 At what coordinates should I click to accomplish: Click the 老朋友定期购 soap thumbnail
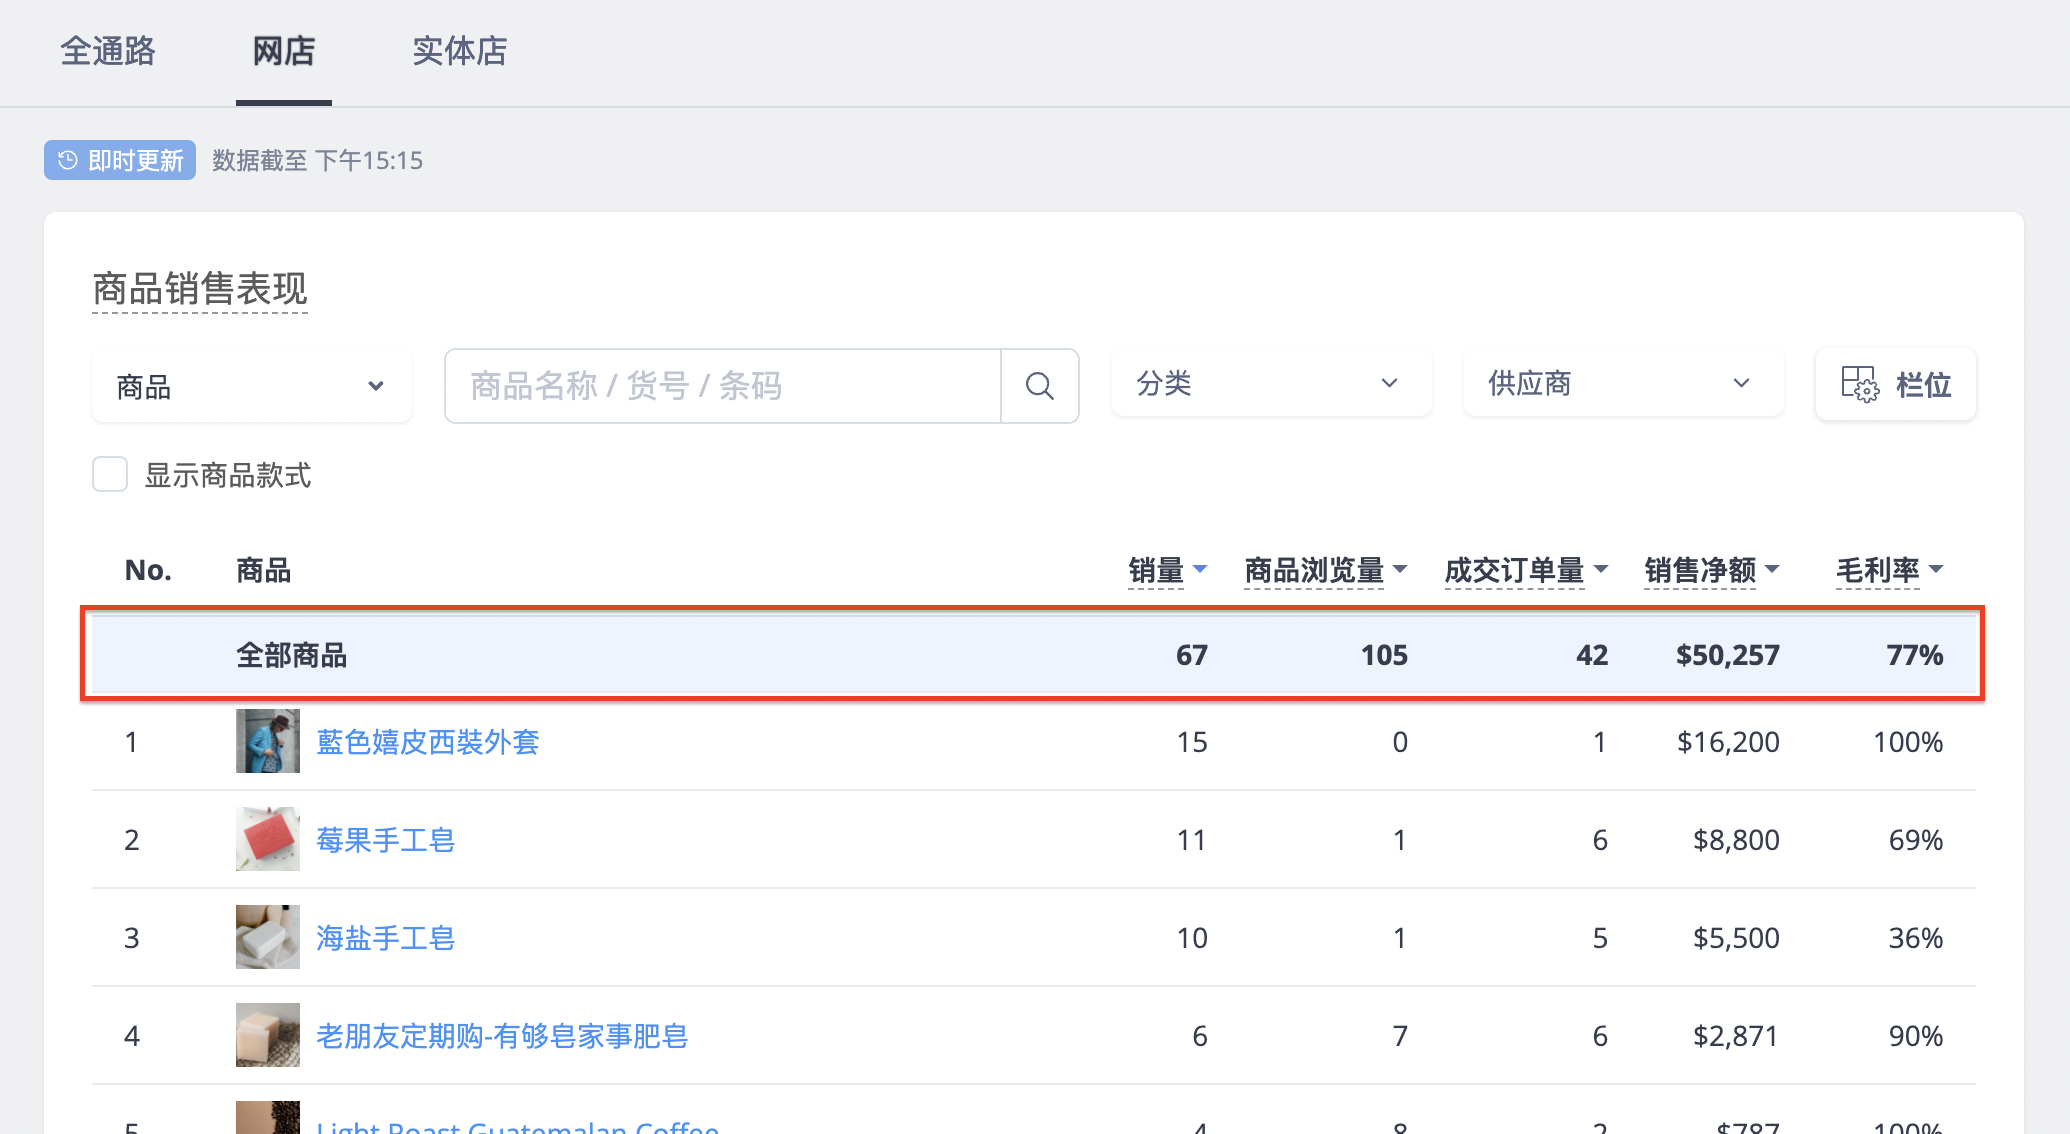[x=268, y=1035]
